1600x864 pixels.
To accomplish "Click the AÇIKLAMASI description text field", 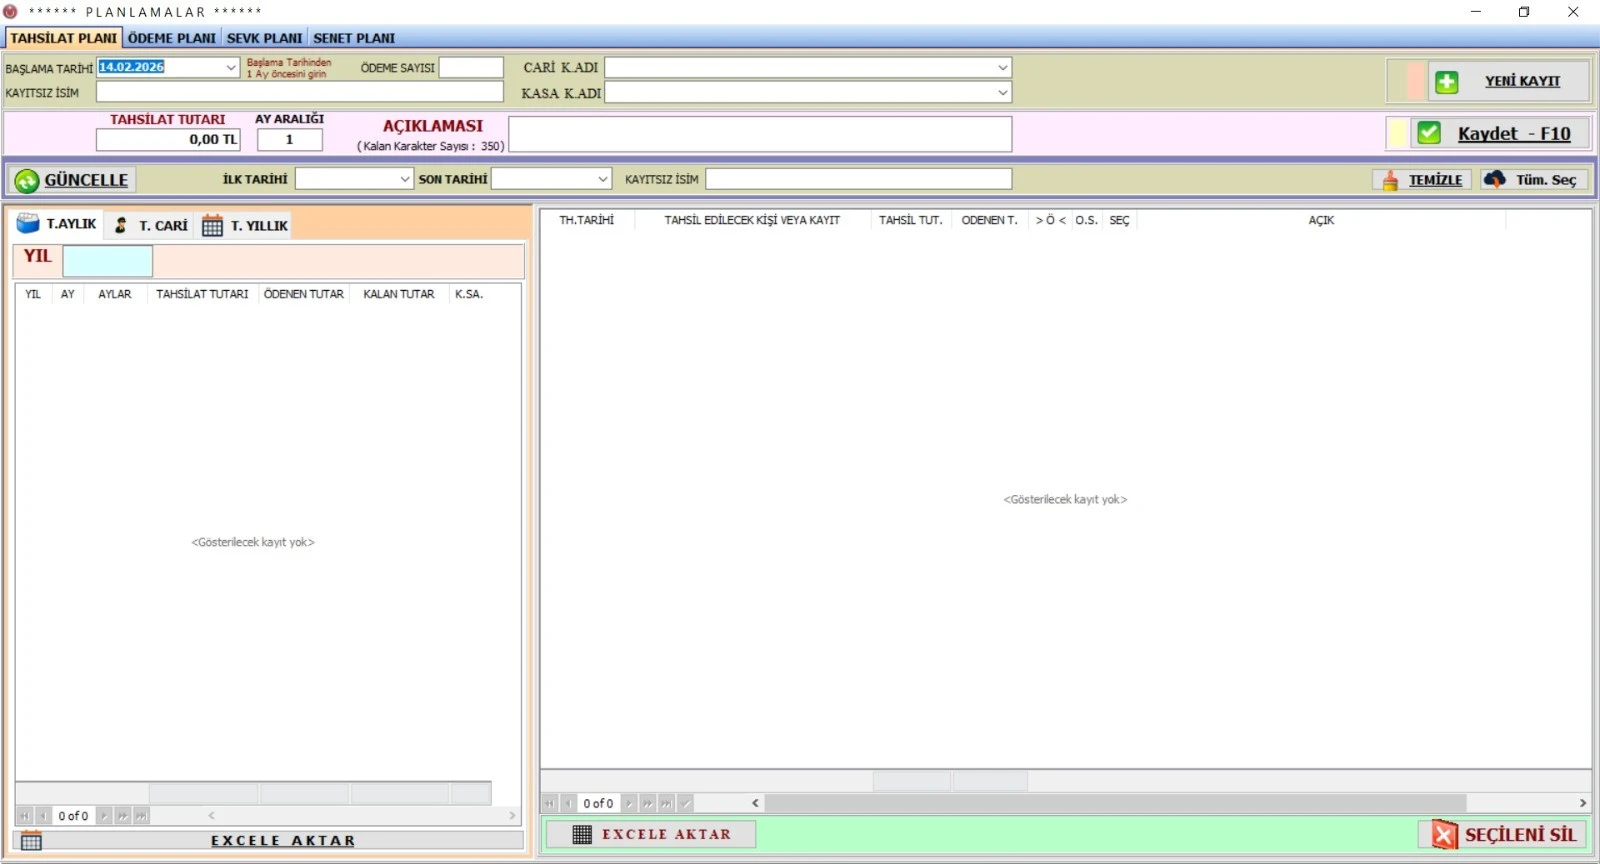I will click(760, 134).
